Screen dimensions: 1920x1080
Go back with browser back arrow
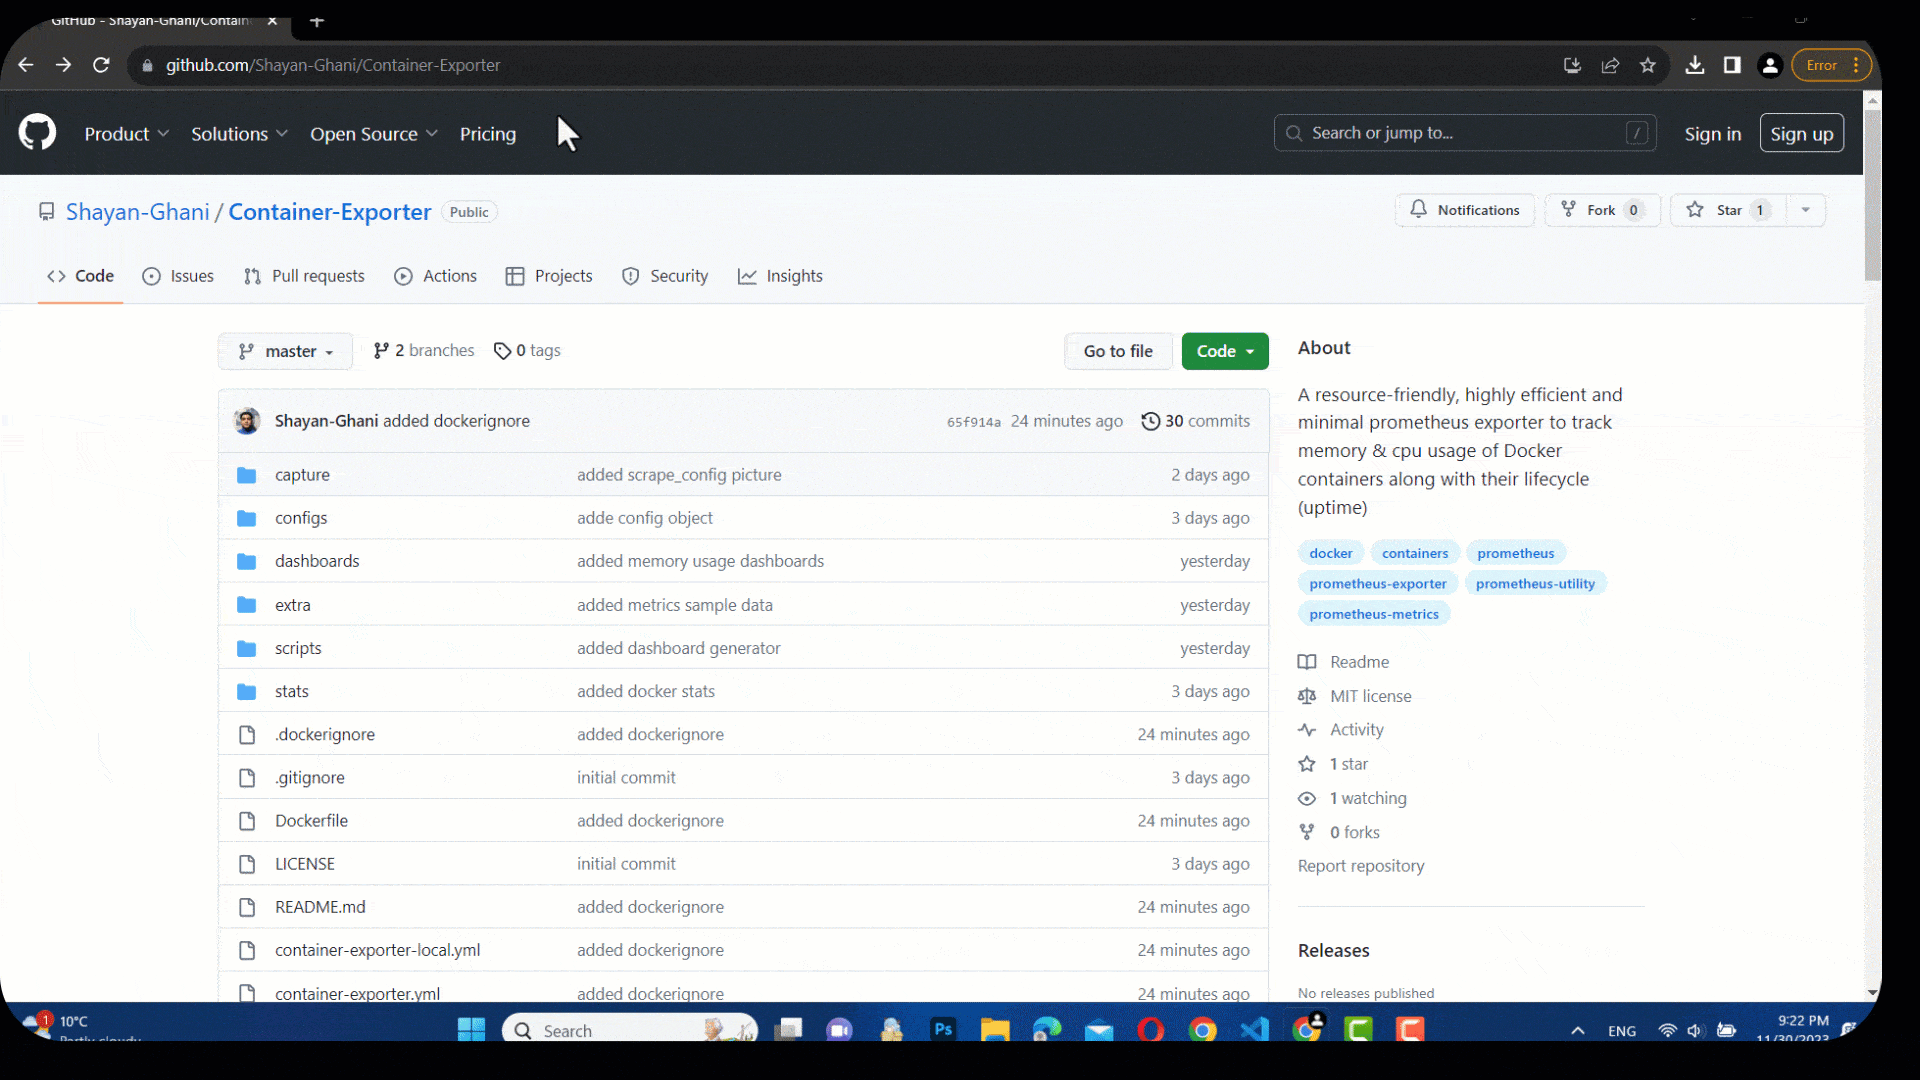click(26, 65)
